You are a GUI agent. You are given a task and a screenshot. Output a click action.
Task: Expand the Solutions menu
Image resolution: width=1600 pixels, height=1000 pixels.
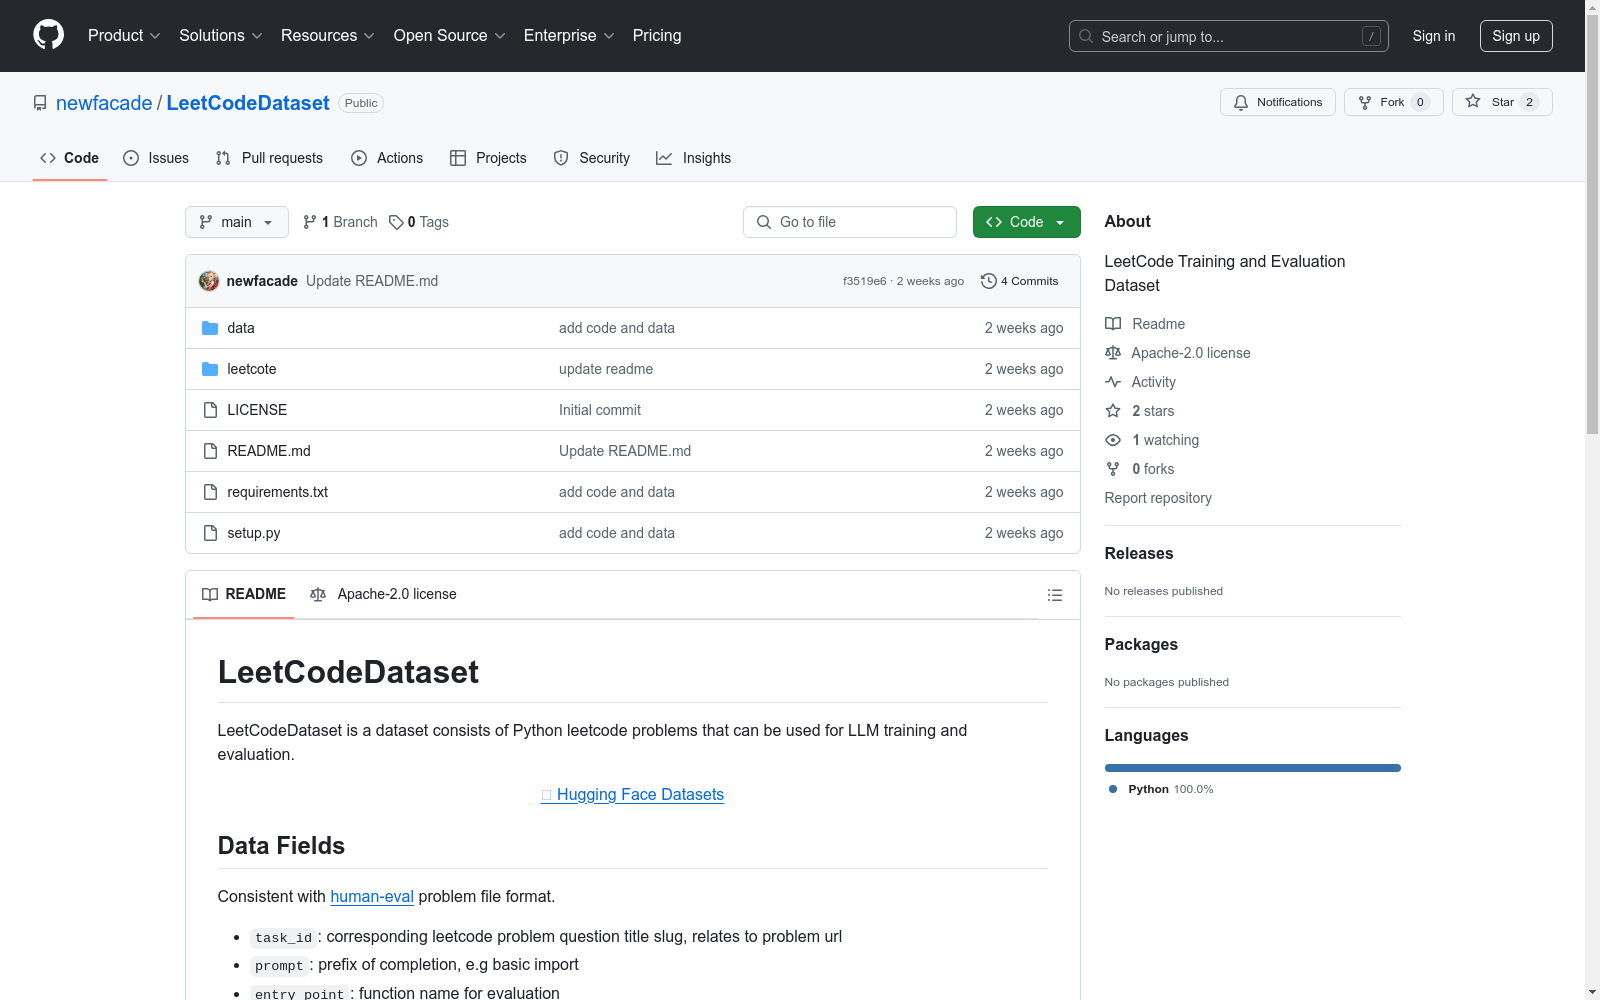pos(221,35)
